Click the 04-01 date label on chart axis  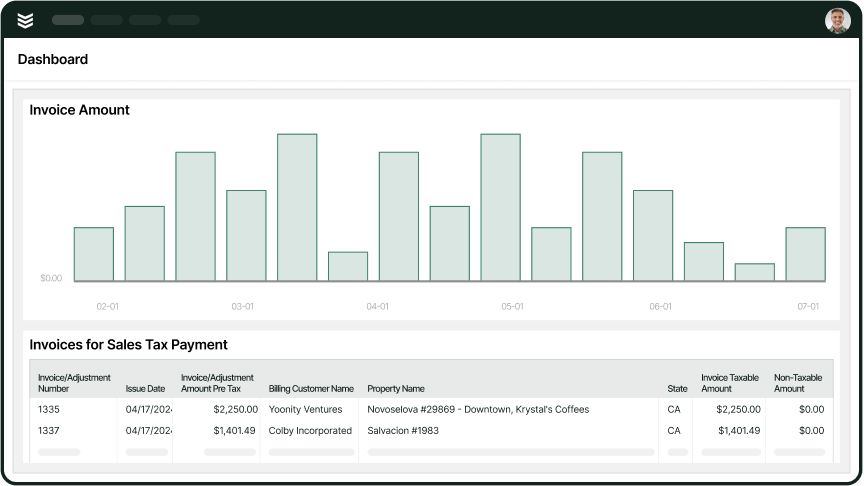tap(377, 306)
